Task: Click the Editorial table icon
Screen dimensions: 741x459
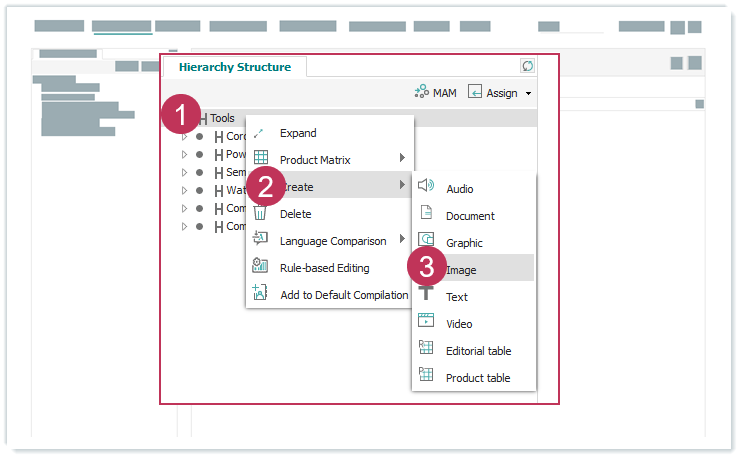Action: click(x=426, y=349)
